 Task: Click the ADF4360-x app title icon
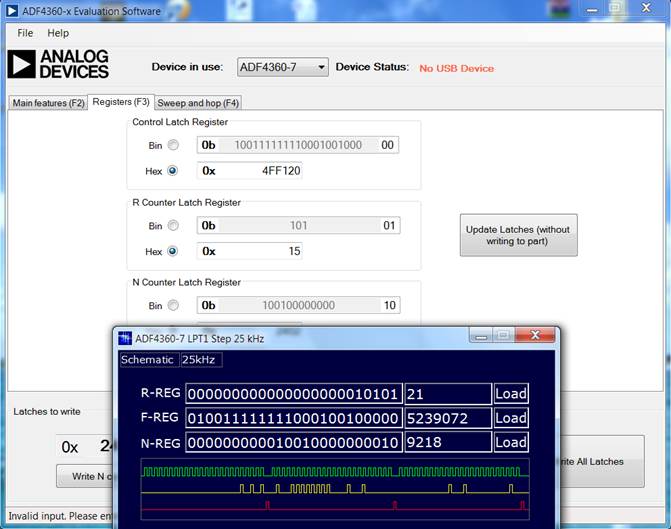pos(12,11)
